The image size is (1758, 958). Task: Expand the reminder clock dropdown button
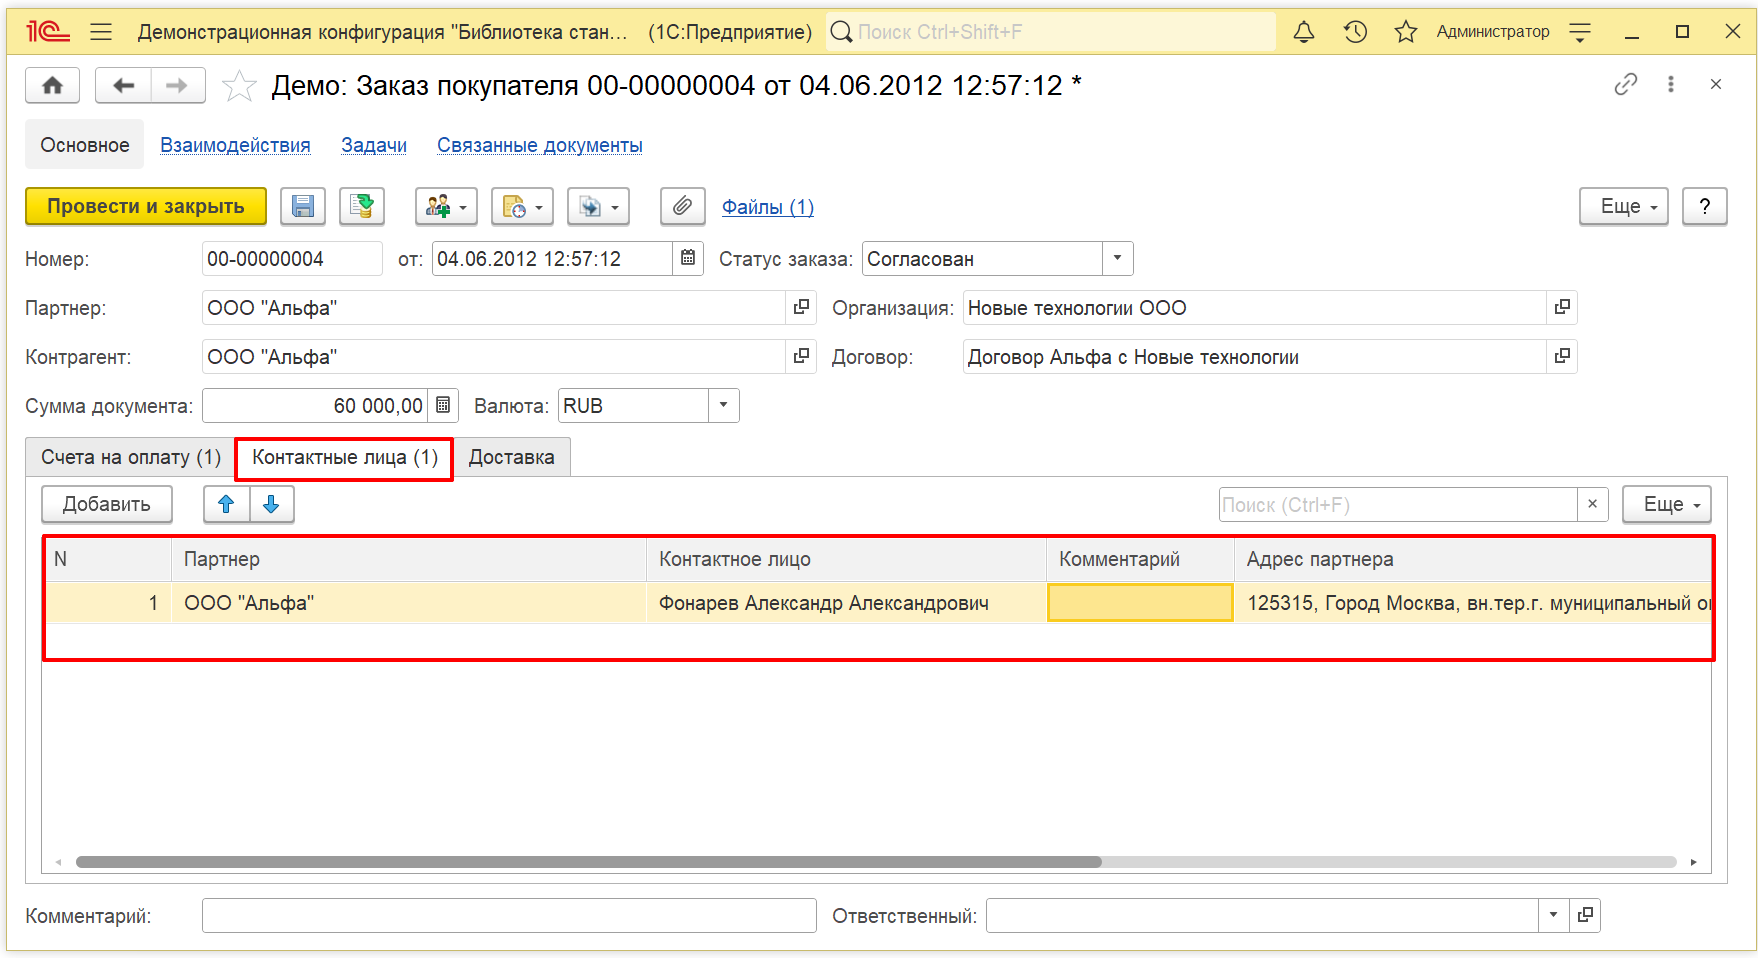(x=522, y=207)
